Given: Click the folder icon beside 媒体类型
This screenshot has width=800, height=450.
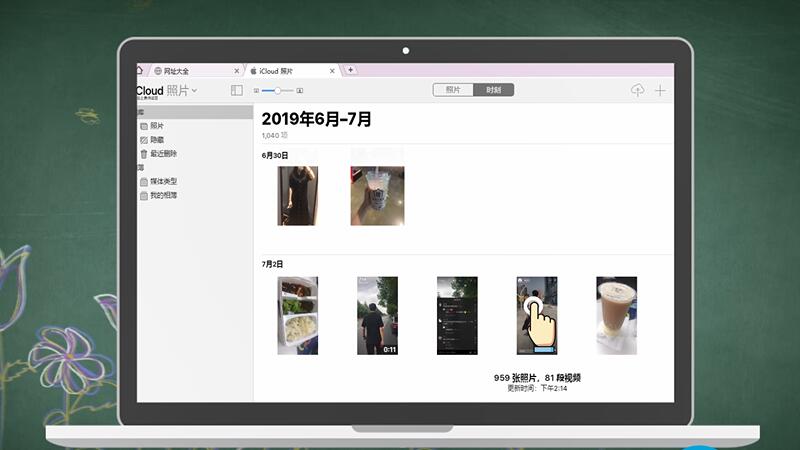Looking at the screenshot, I should coord(144,182).
